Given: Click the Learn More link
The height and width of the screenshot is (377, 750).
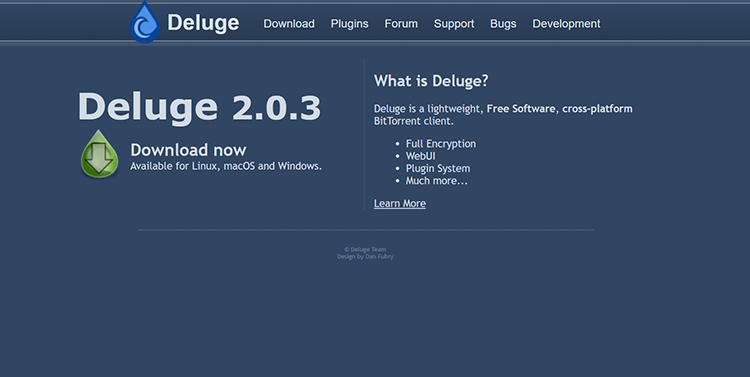Looking at the screenshot, I should tap(400, 203).
